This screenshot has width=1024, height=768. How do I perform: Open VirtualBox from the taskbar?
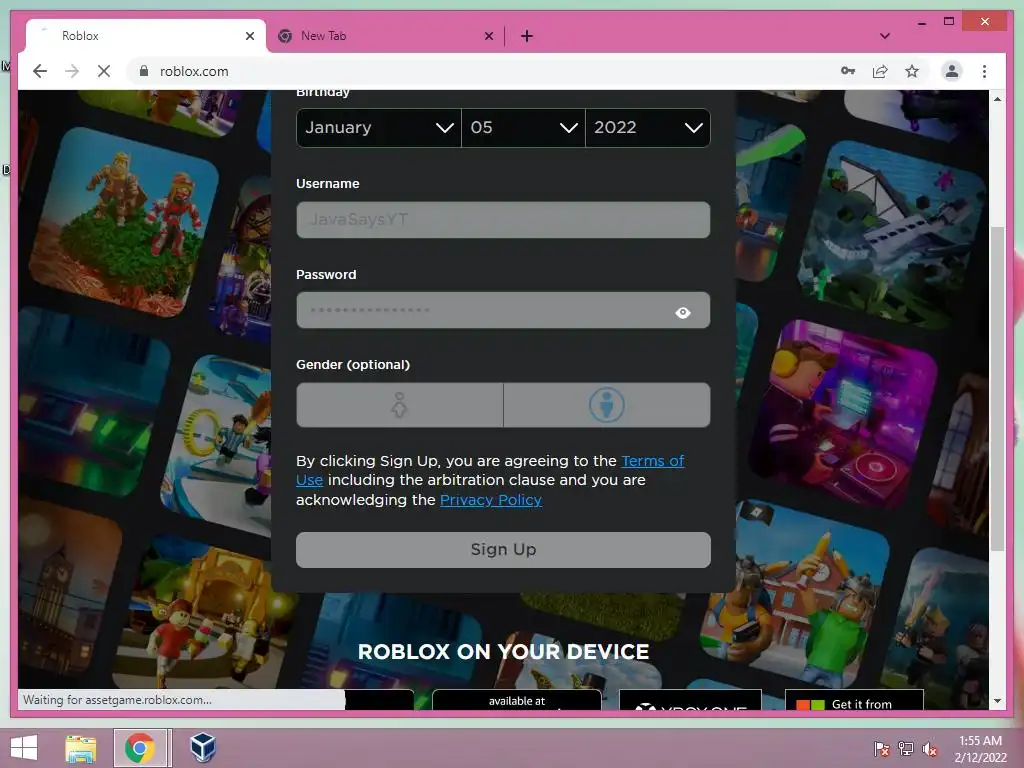coord(202,748)
